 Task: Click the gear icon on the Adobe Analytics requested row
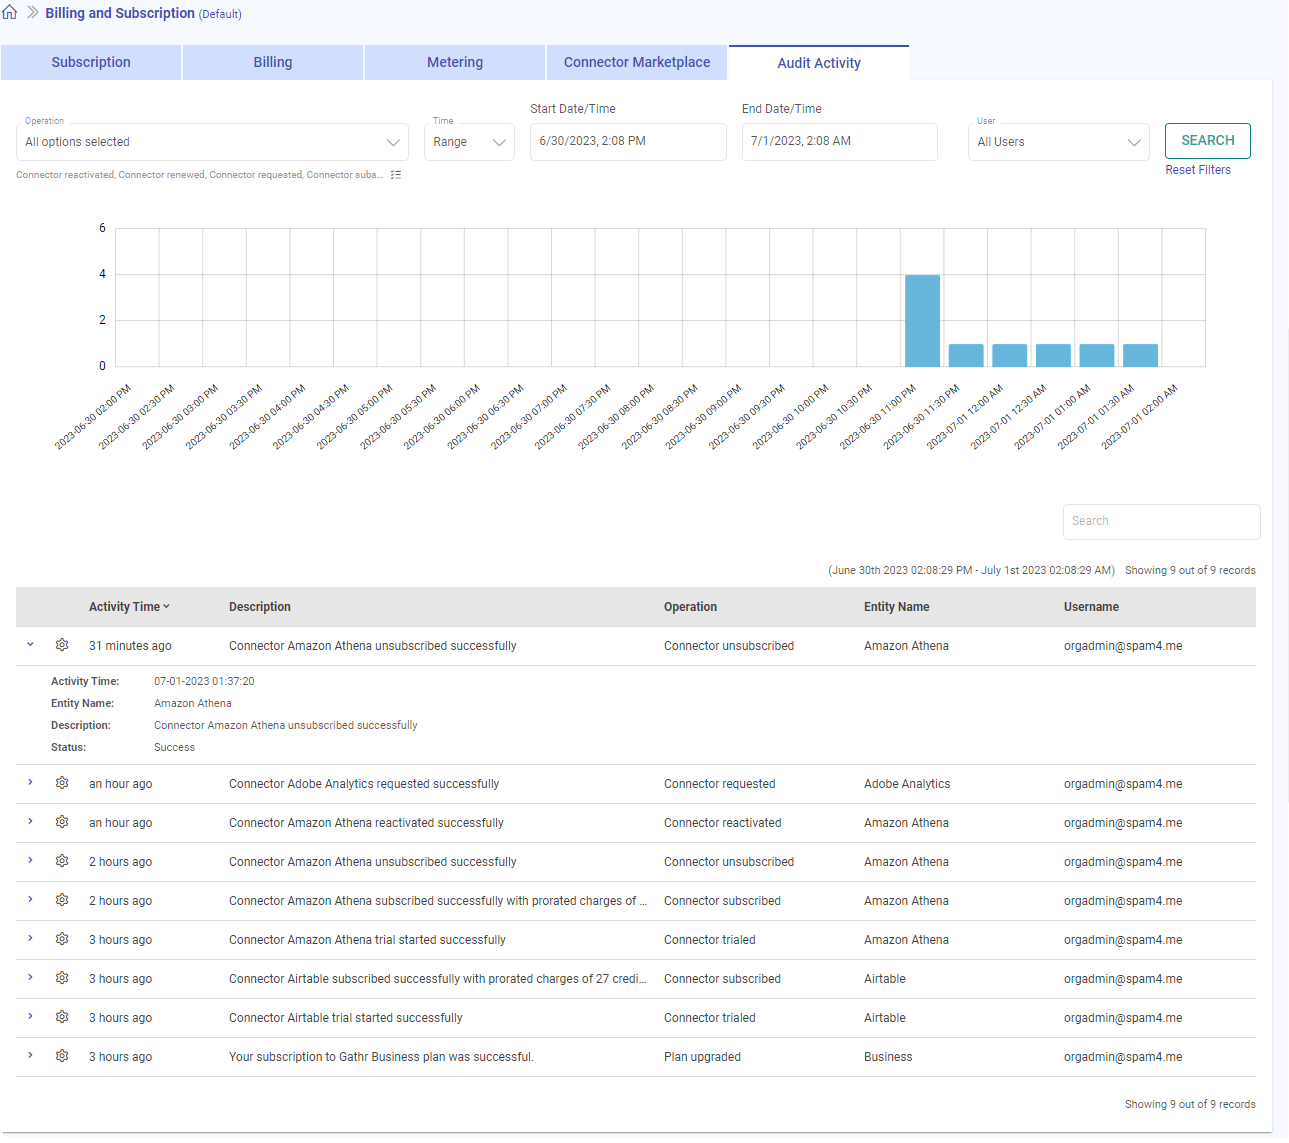pos(62,783)
